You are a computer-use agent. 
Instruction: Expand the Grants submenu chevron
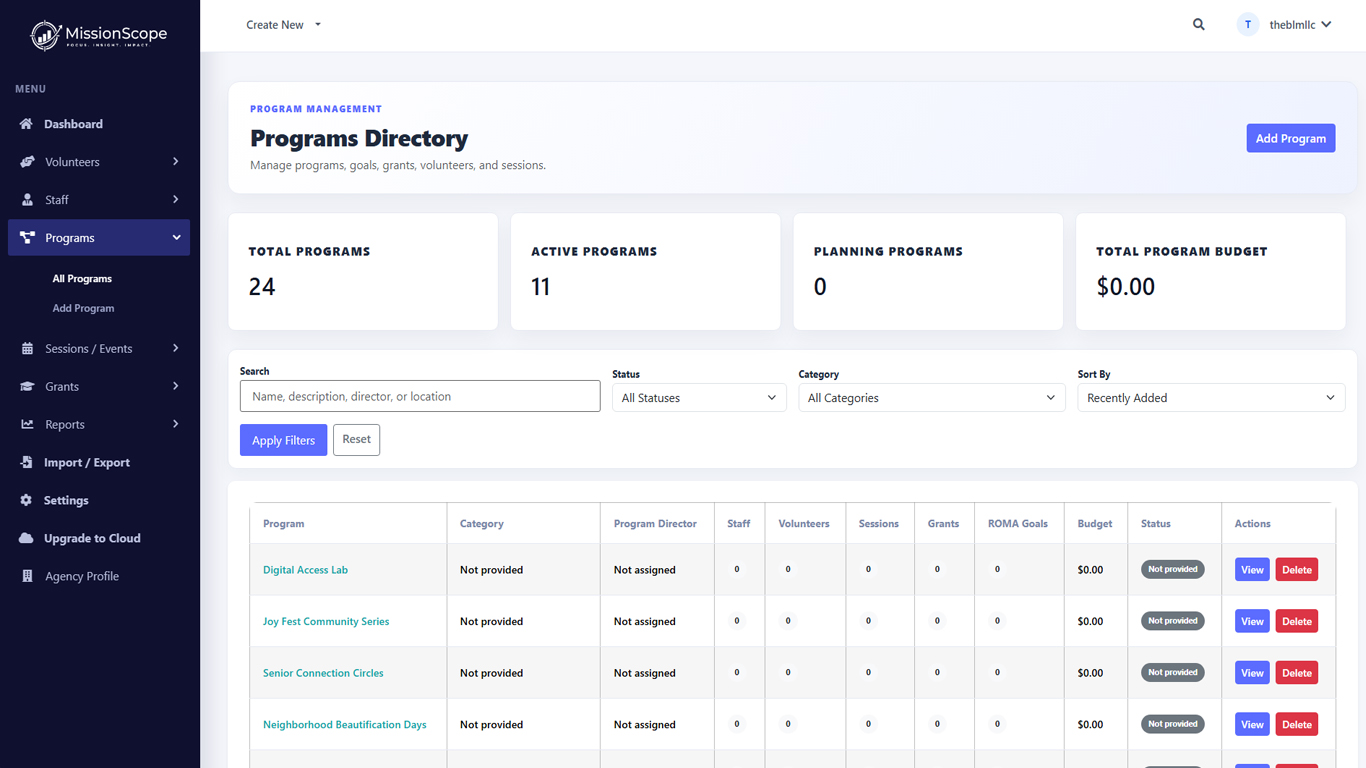tap(176, 386)
